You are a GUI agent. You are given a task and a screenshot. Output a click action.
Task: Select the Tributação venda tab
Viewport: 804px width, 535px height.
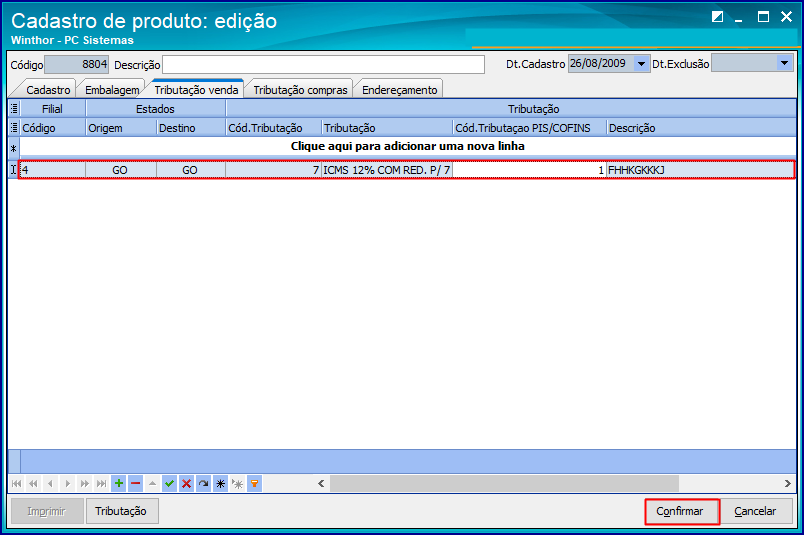pyautogui.click(x=196, y=90)
